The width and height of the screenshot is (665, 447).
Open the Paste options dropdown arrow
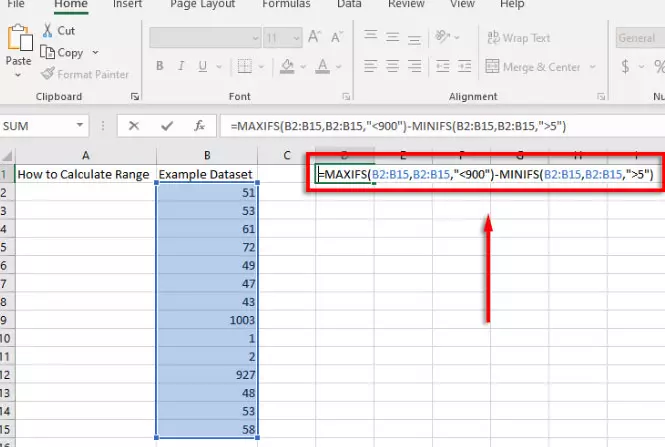point(18,75)
